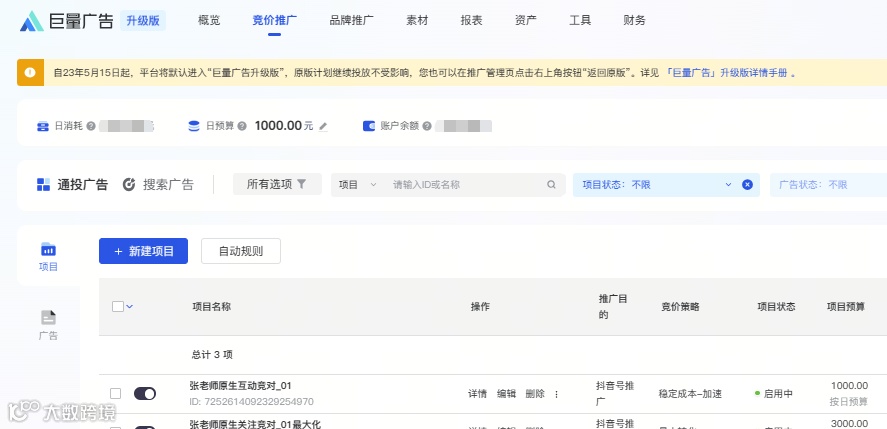
Task: Expand the select-all checkbox dropdown arrow
Action: pyautogui.click(x=130, y=307)
